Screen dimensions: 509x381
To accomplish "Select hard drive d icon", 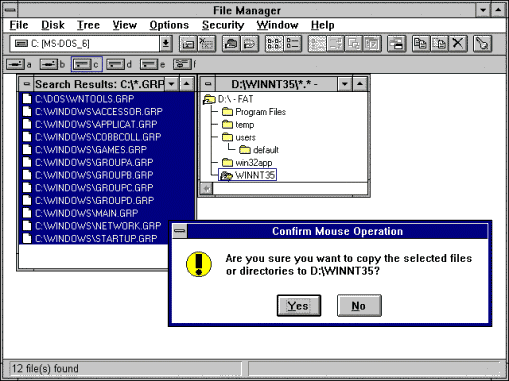I will (x=115, y=64).
